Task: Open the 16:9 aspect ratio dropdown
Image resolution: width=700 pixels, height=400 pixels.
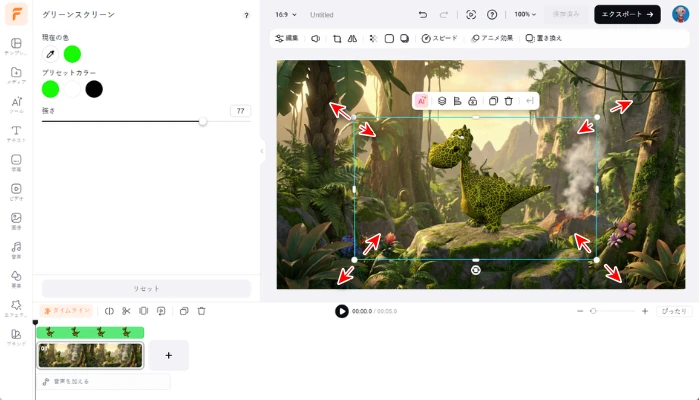Action: [286, 15]
